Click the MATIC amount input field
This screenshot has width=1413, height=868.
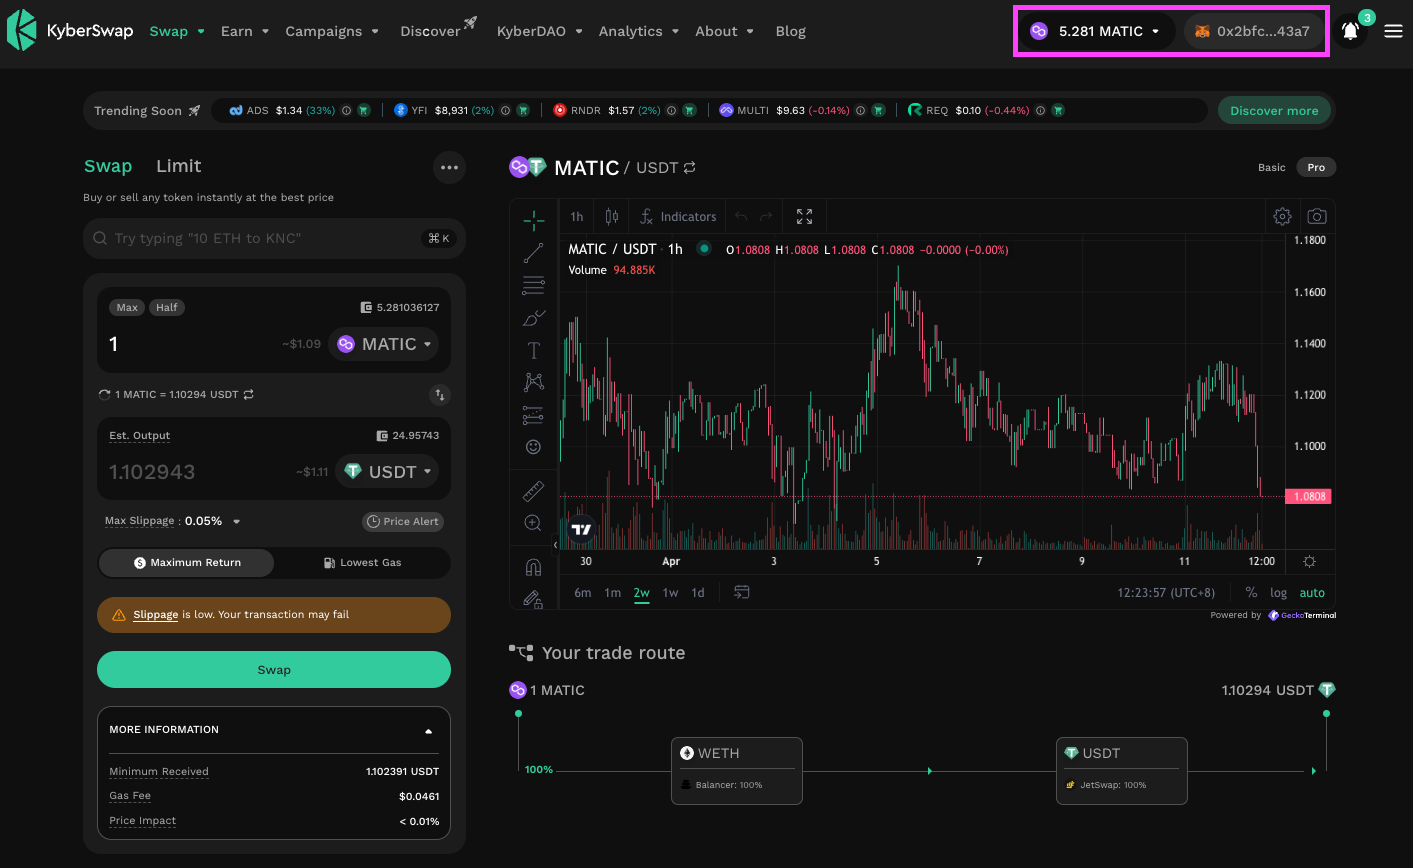click(190, 344)
